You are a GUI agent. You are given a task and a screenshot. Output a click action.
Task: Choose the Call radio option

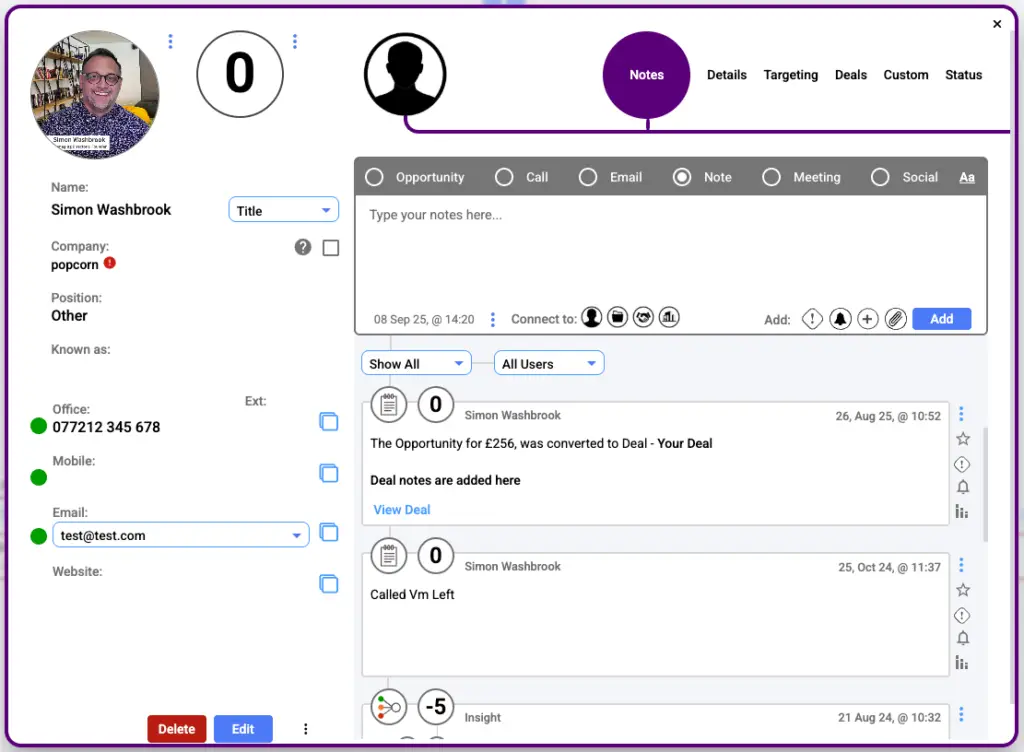505,177
